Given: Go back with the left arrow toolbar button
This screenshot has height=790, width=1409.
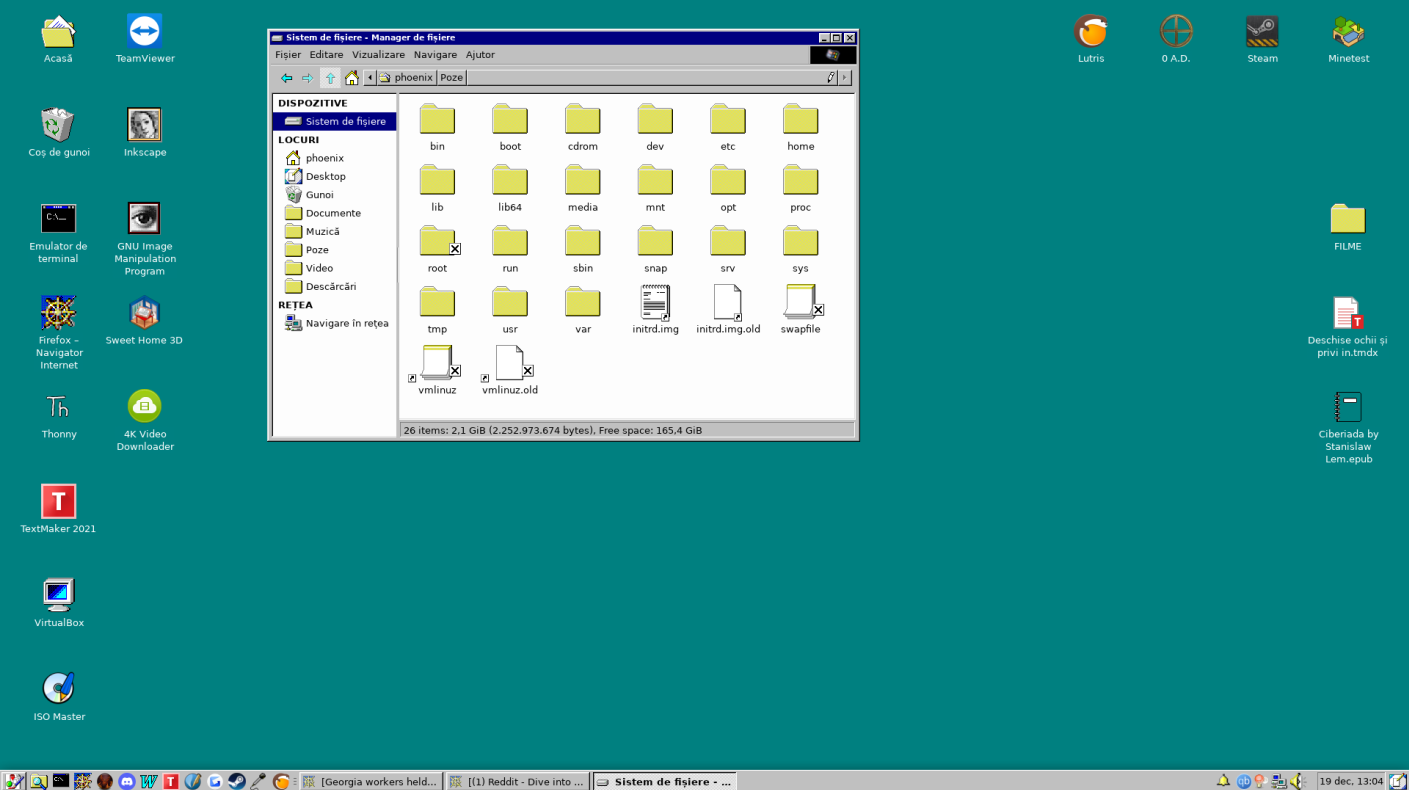Looking at the screenshot, I should (286, 78).
